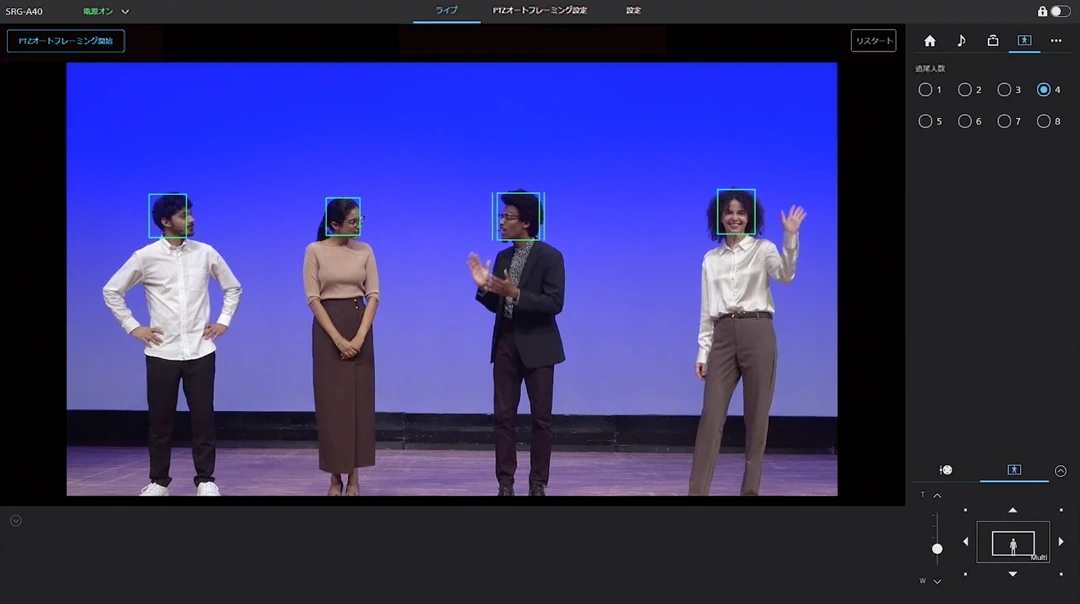Pan camera right with right arrow

pos(1061,542)
